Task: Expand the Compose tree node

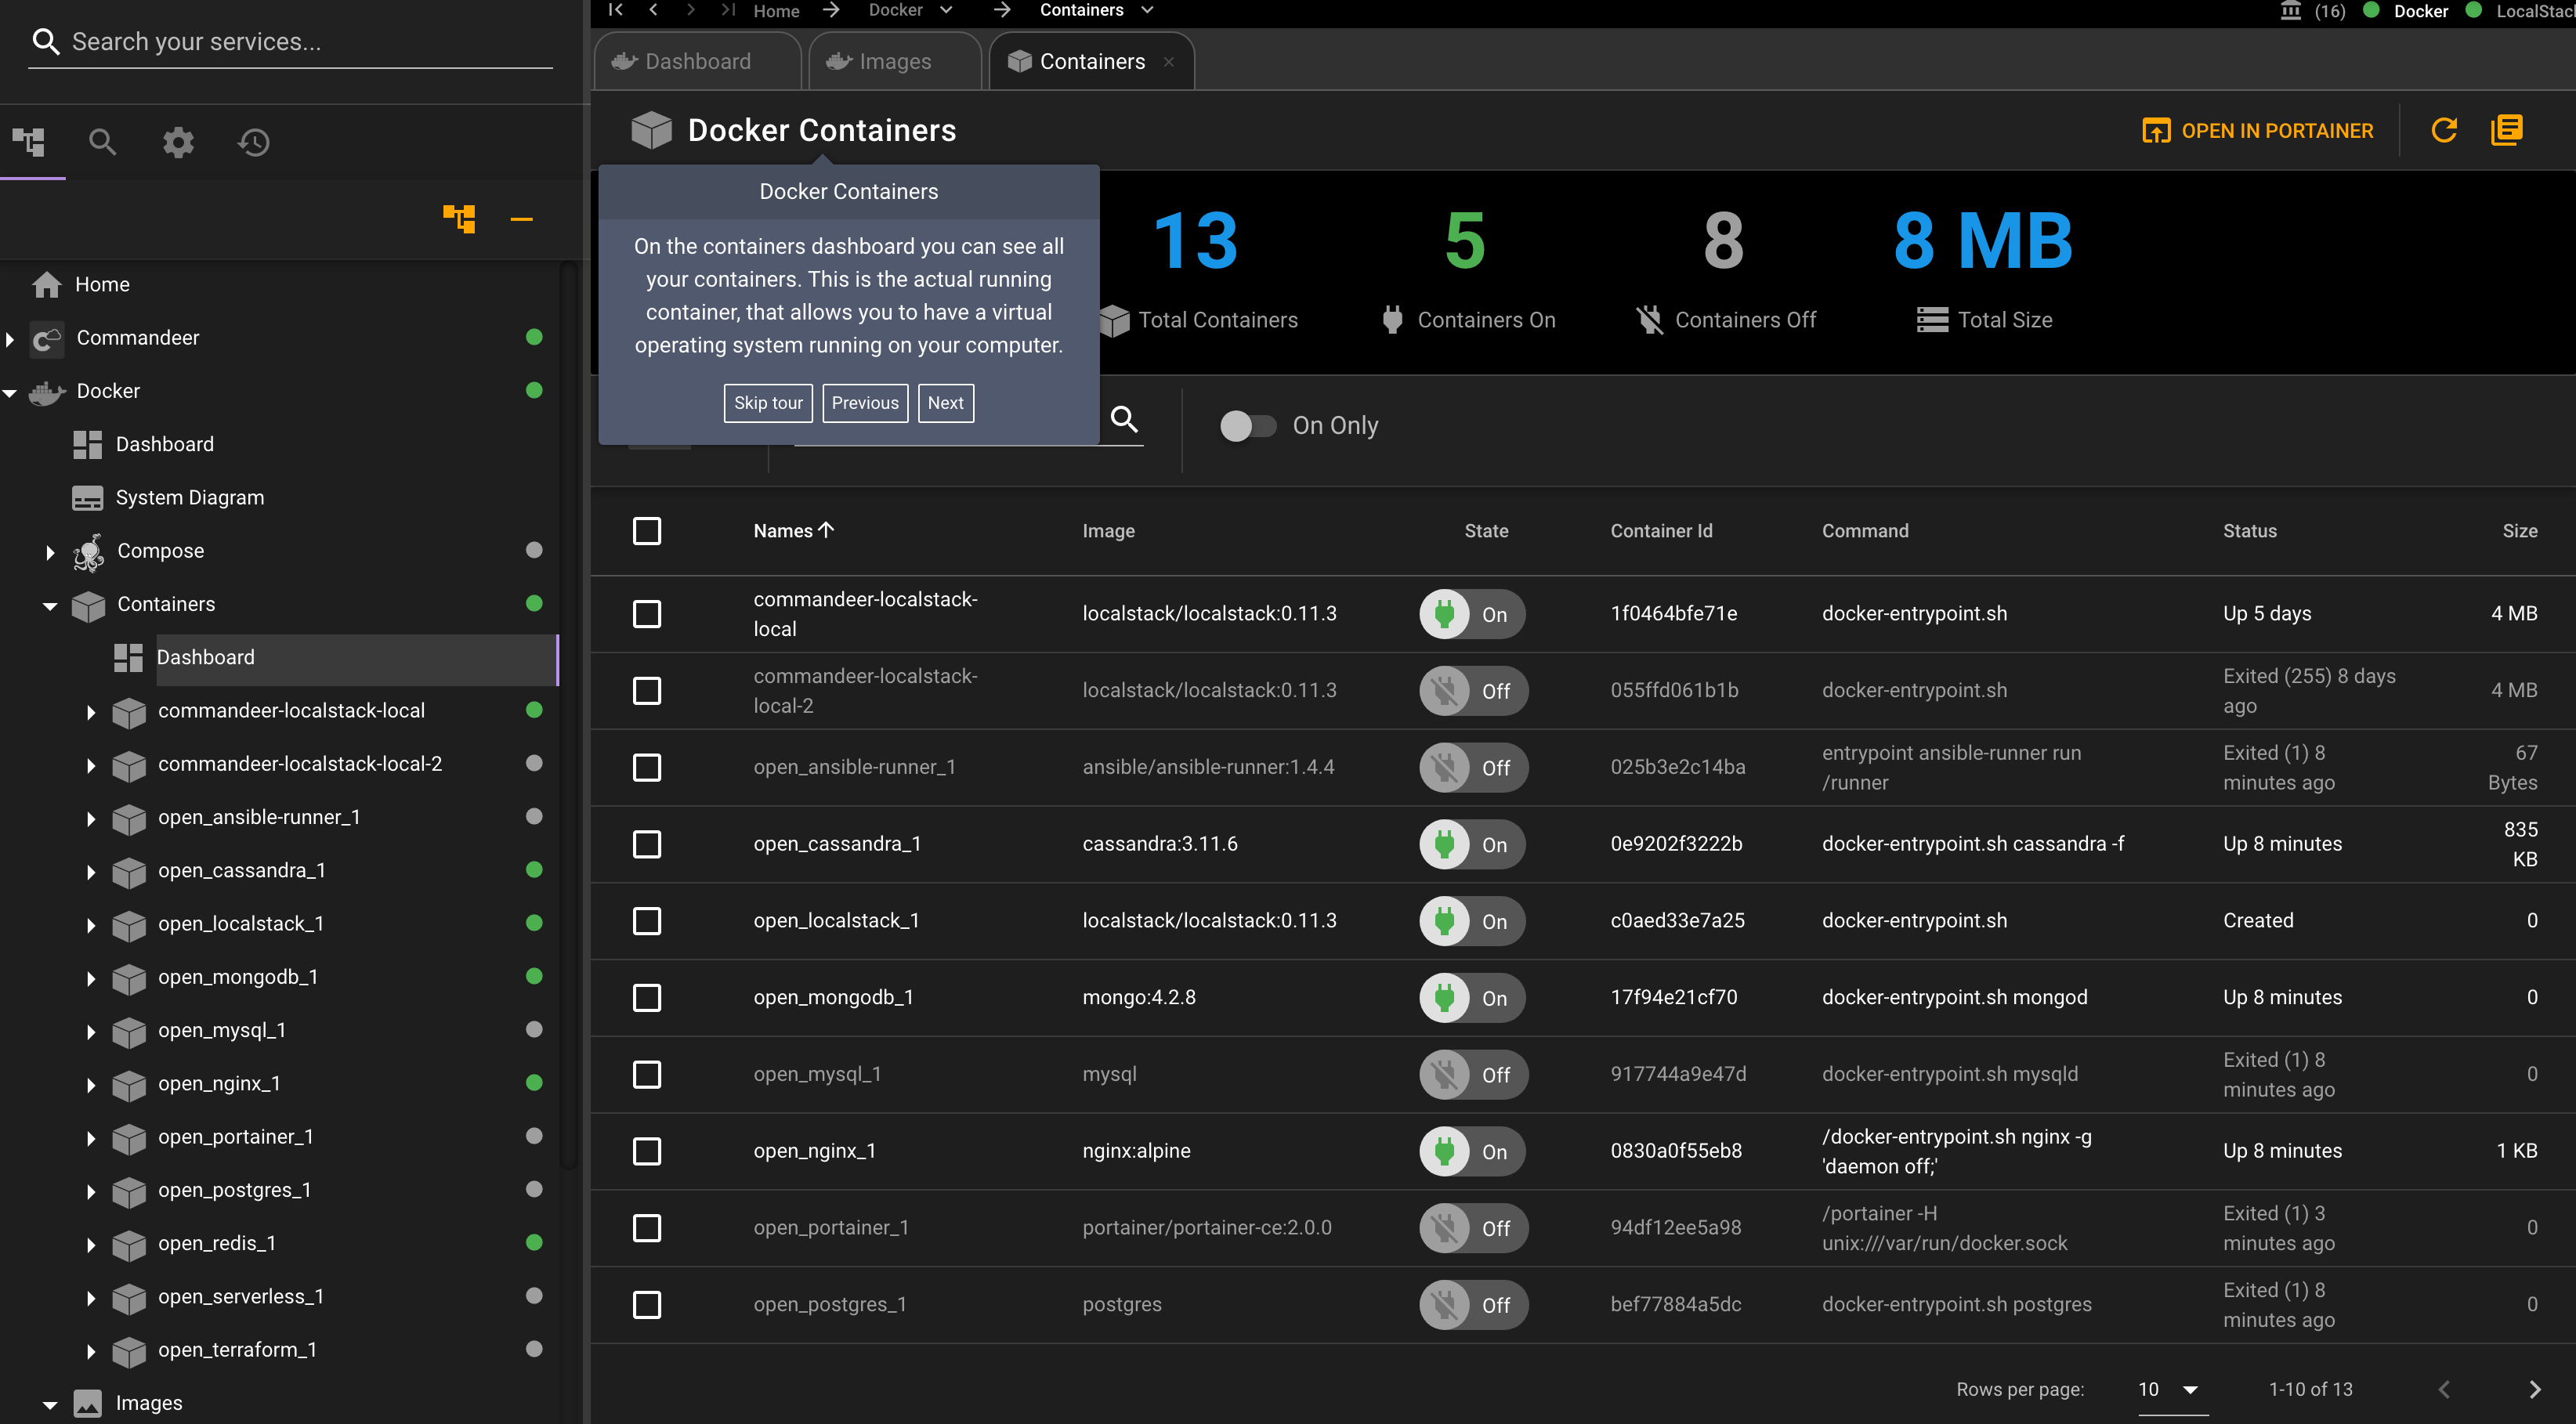Action: click(x=50, y=552)
